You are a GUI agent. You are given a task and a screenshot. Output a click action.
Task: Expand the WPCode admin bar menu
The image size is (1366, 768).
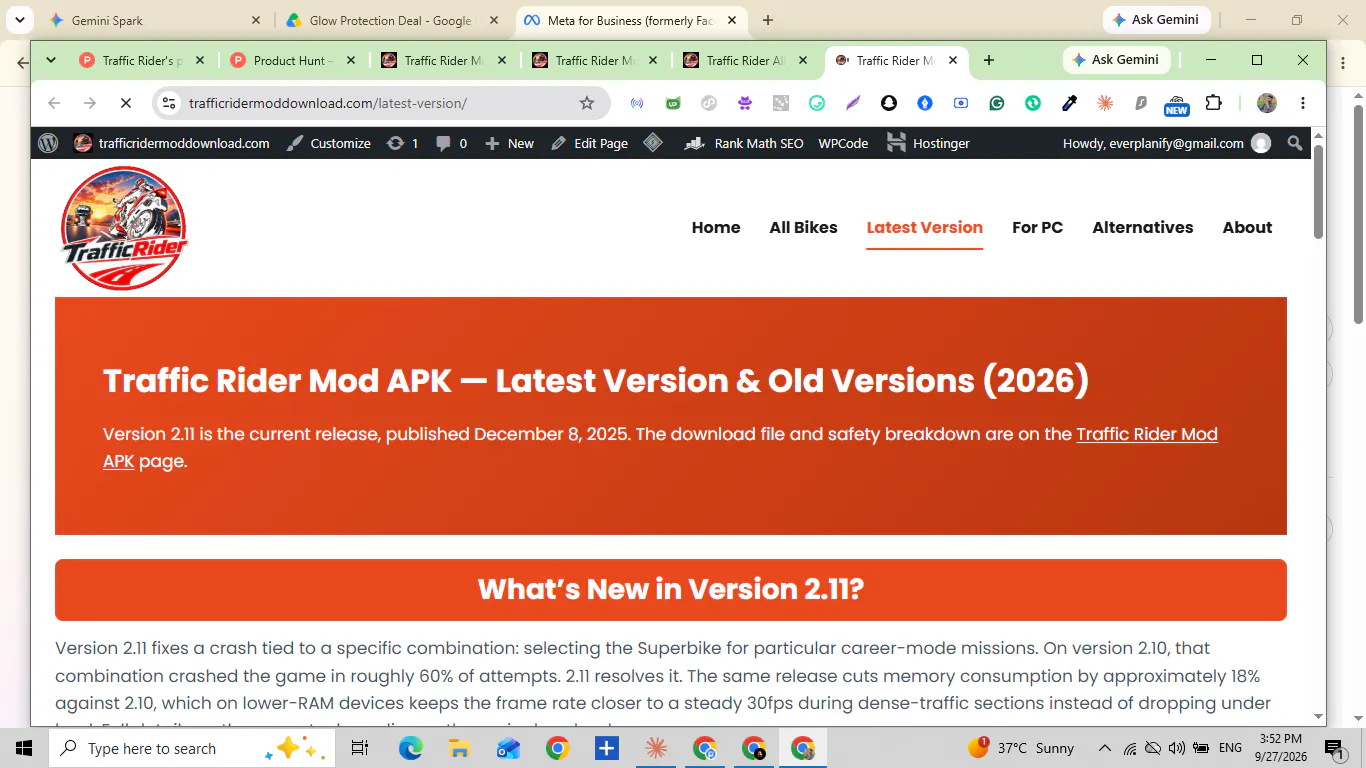[x=843, y=143]
